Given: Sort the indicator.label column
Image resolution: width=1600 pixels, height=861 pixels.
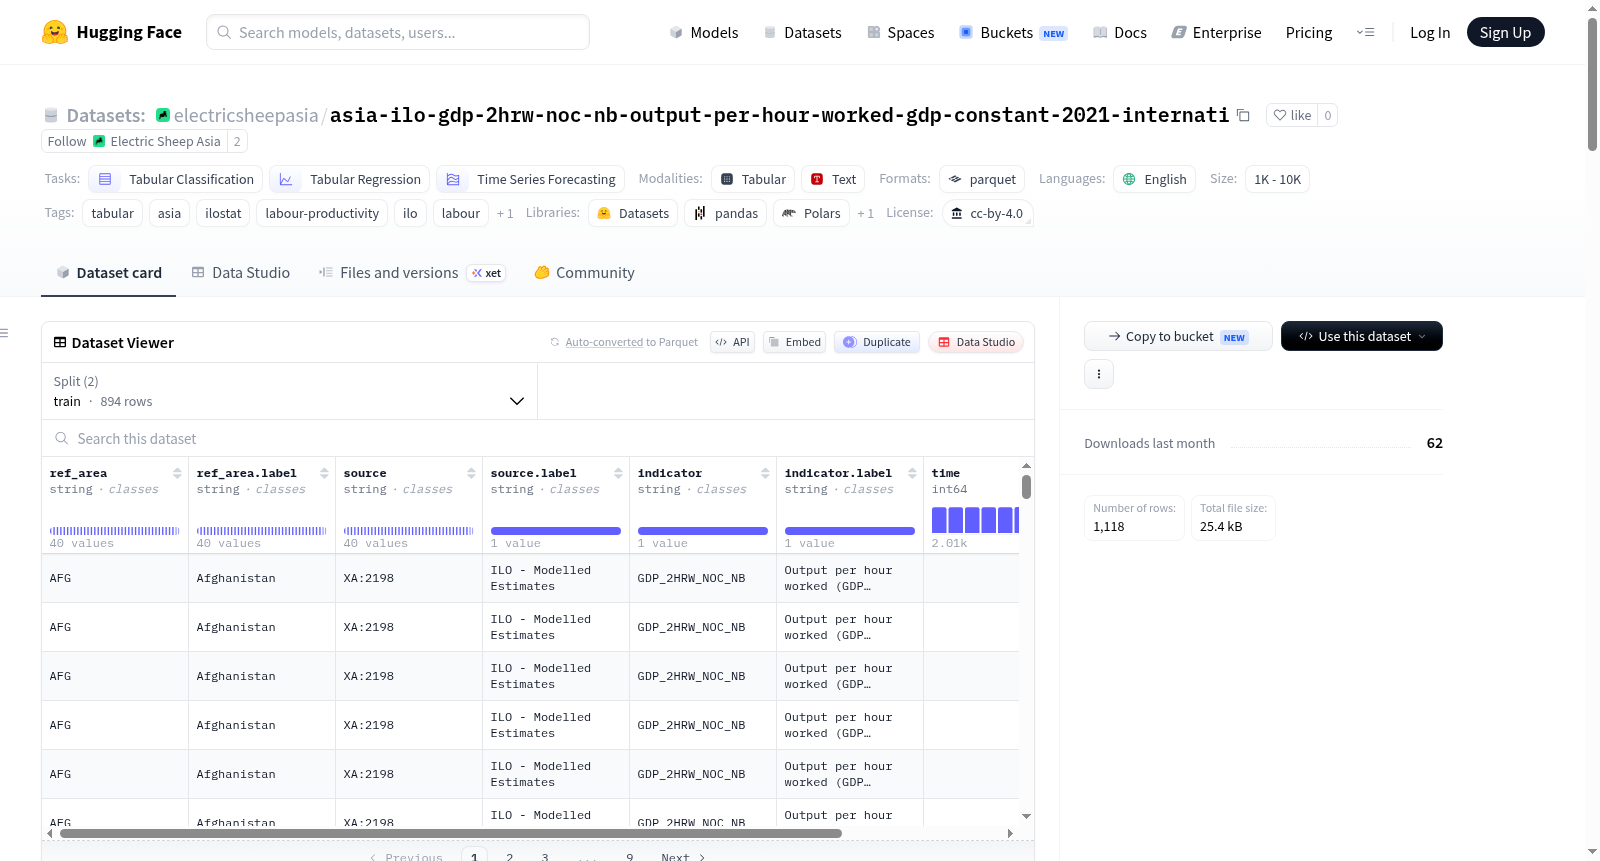Looking at the screenshot, I should coord(912,473).
